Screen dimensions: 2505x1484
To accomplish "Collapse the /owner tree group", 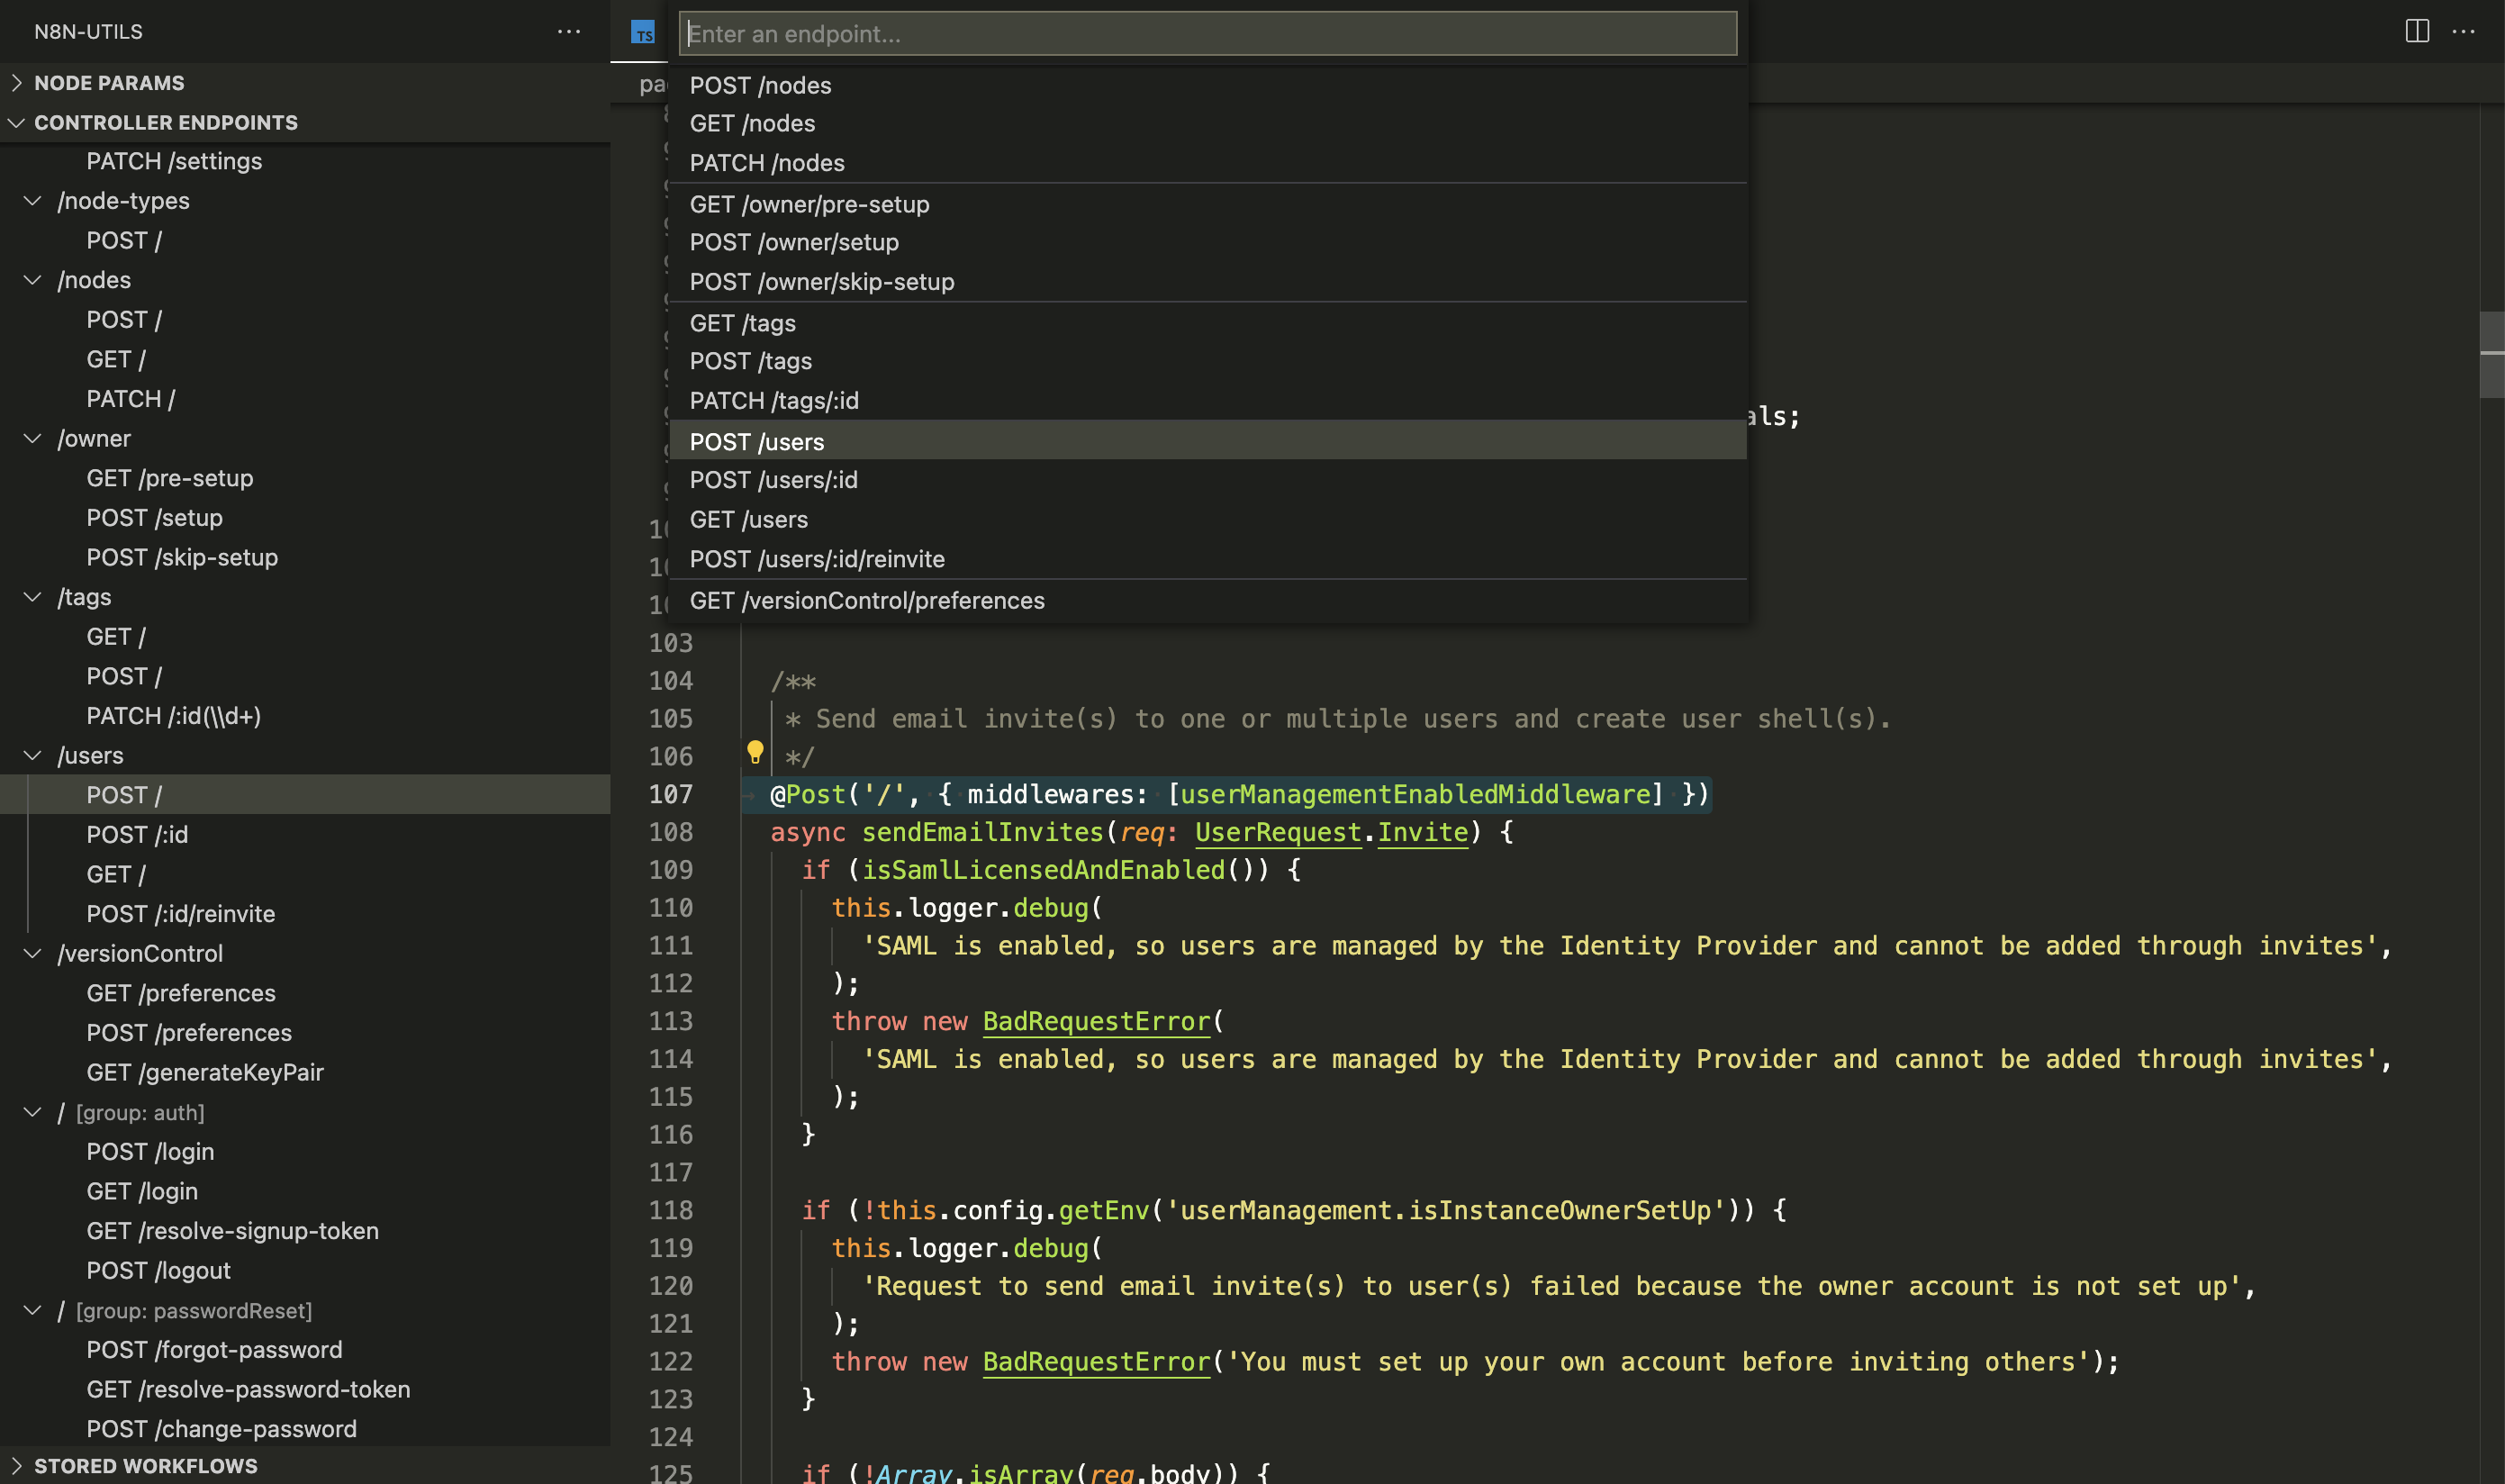I will pos(33,439).
